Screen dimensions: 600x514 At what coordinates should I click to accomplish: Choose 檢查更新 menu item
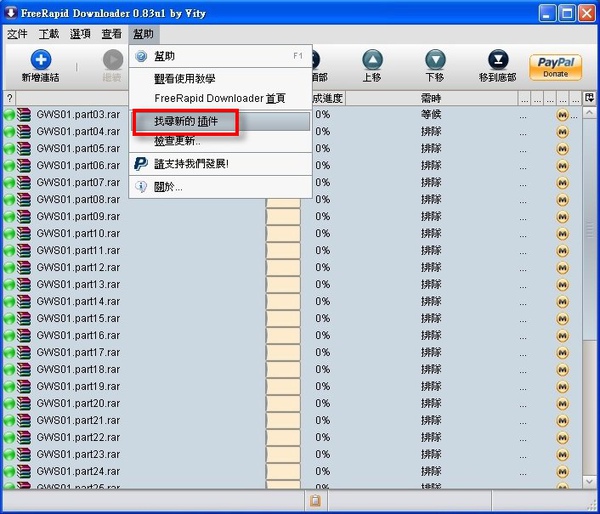pos(220,141)
